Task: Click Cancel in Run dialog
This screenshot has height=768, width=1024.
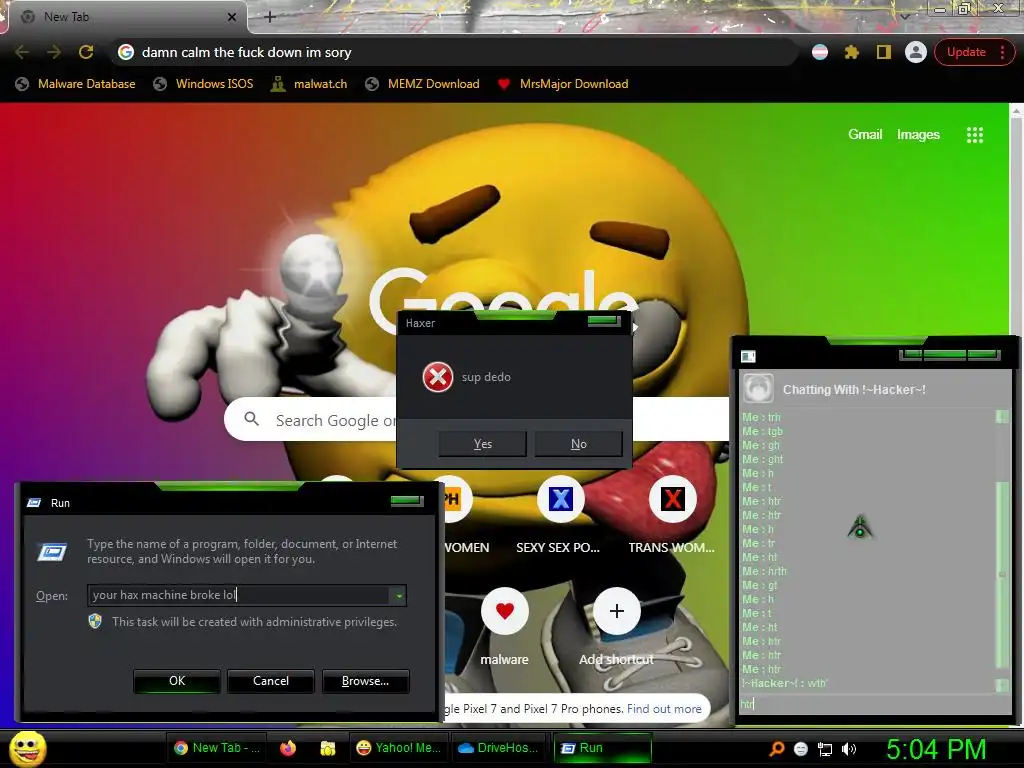Action: [271, 680]
